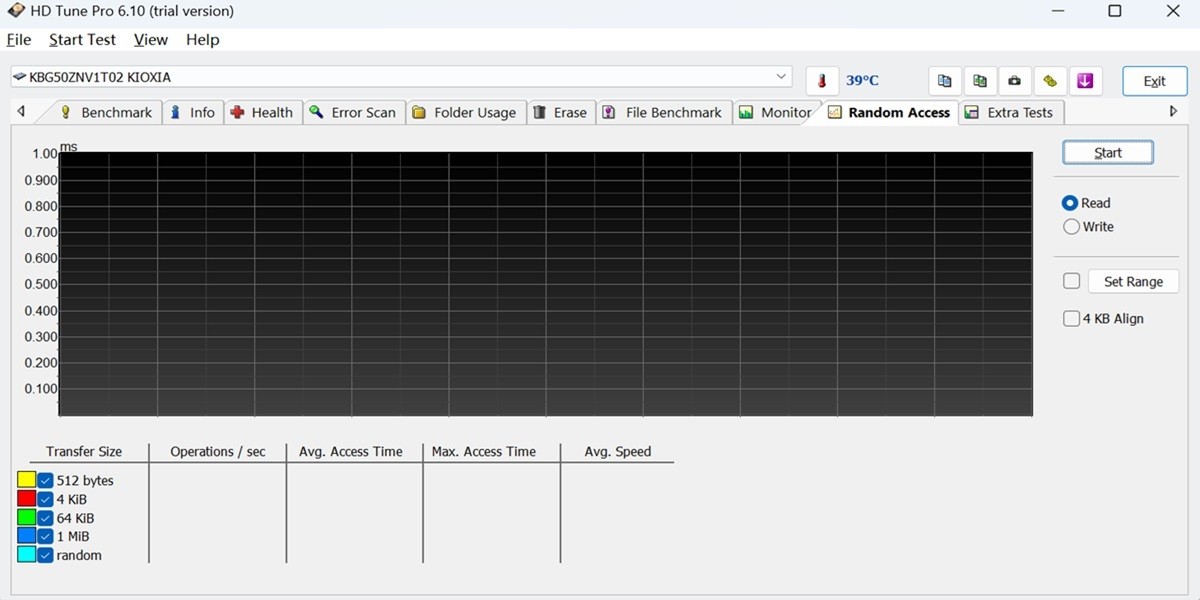
Task: Uncheck the 512 bytes transfer size
Action: [45, 481]
